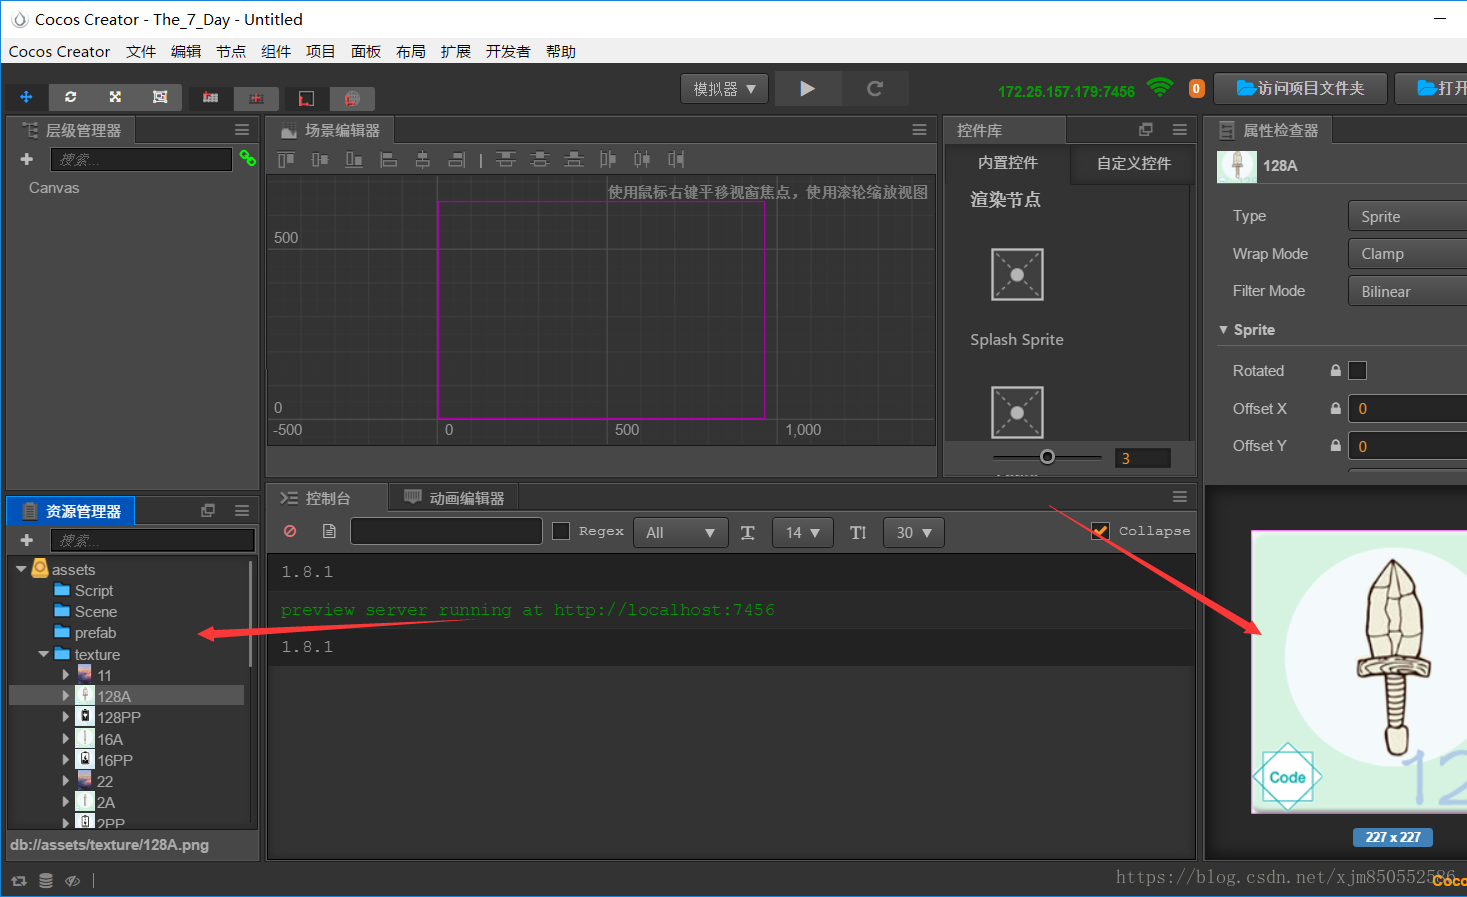Click the red globe preview icon
Screen dimensions: 1467x897
click(x=352, y=98)
